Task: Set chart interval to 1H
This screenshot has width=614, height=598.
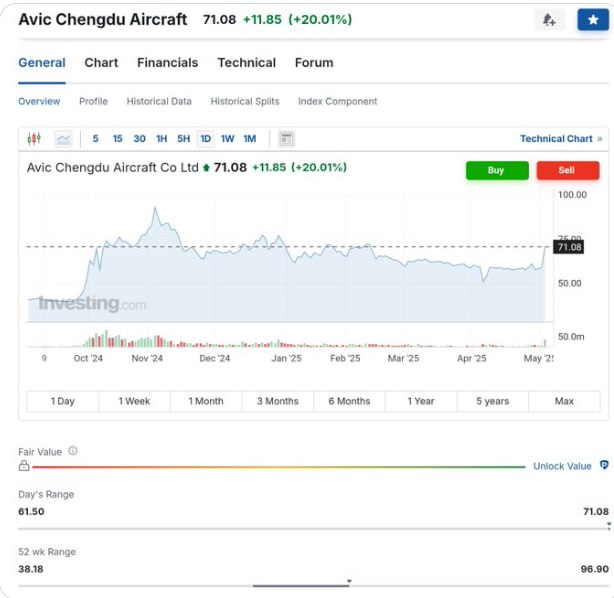Action: pyautogui.click(x=162, y=139)
